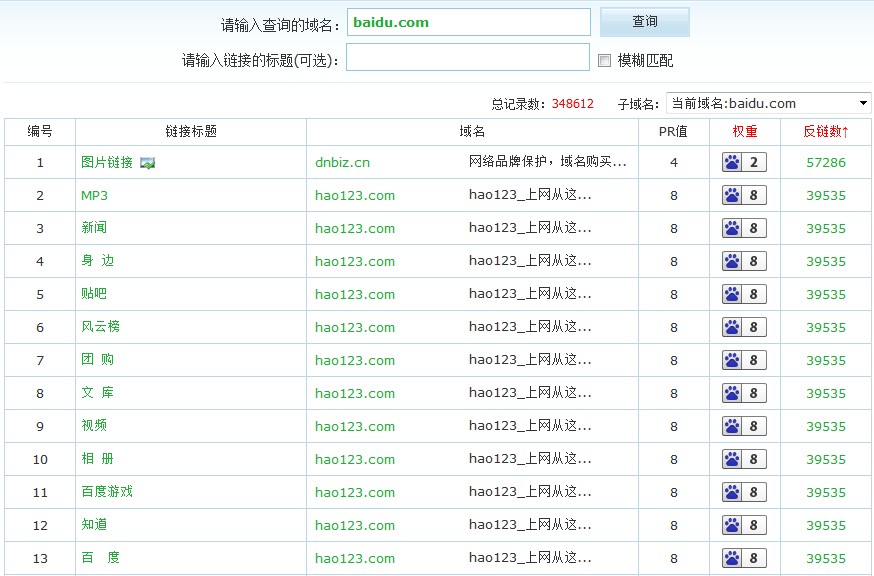Open the dnbiz.cn domain link

[x=342, y=163]
